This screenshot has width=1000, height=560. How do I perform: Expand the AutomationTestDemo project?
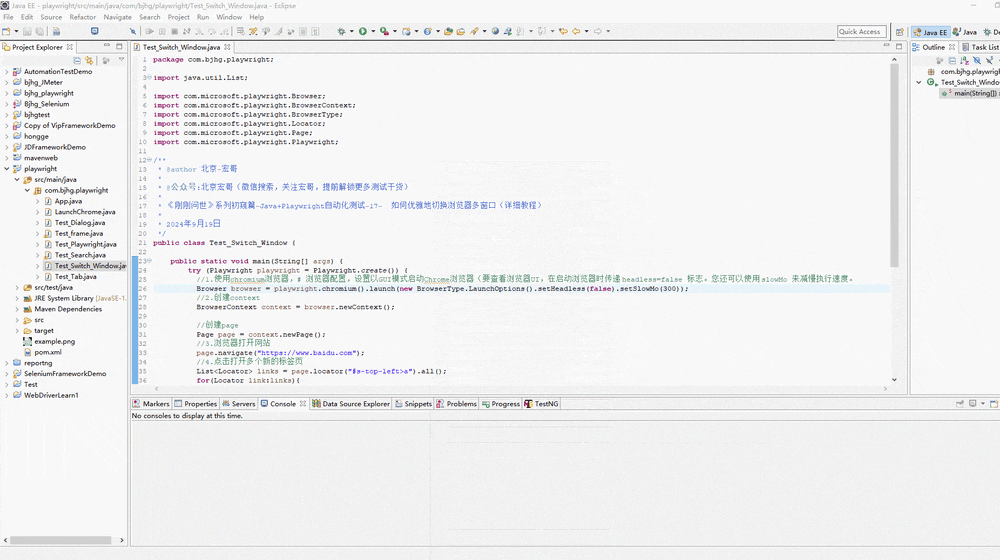point(7,71)
